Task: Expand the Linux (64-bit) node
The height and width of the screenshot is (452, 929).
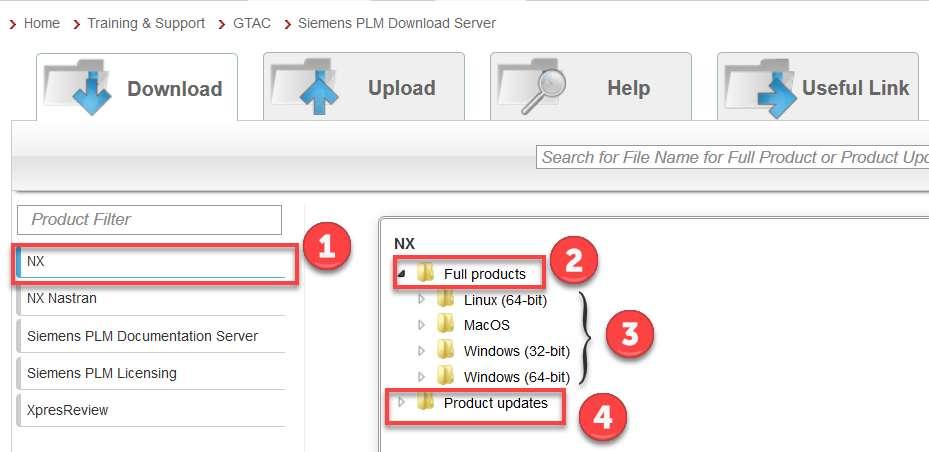Action: (422, 300)
